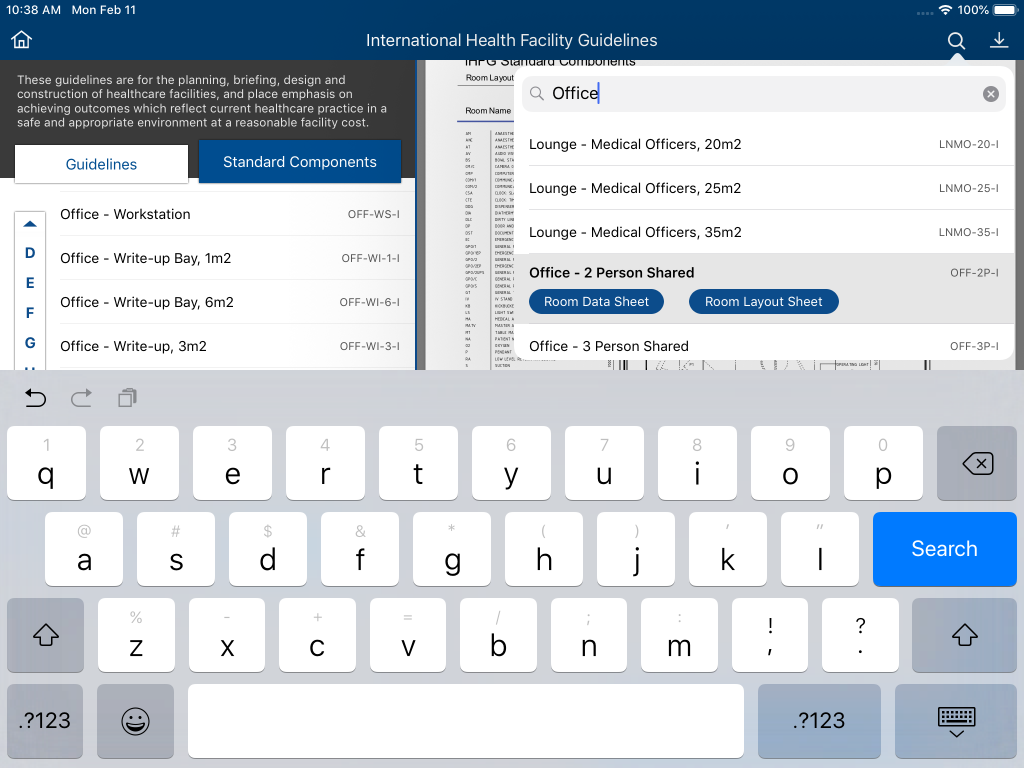Tap the h key
The image size is (1024, 768).
544,549
